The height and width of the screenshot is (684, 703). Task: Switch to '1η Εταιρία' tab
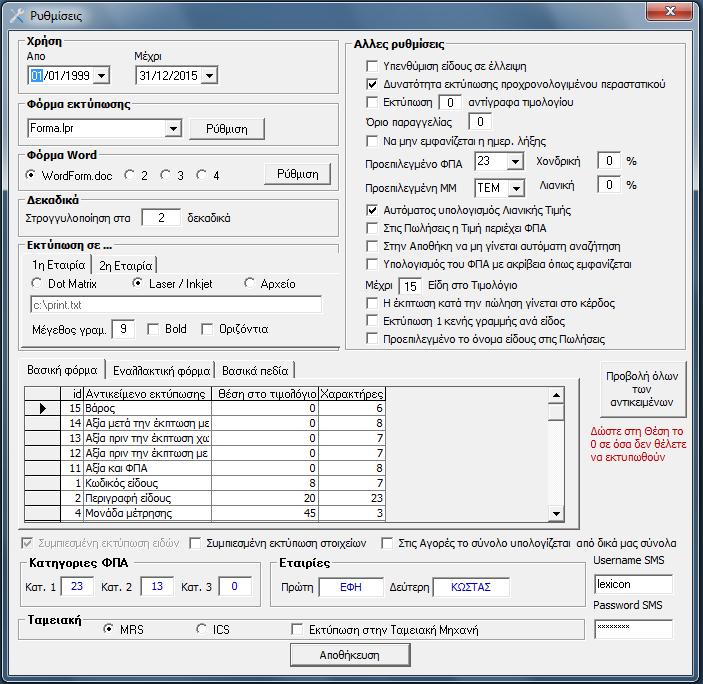click(58, 265)
